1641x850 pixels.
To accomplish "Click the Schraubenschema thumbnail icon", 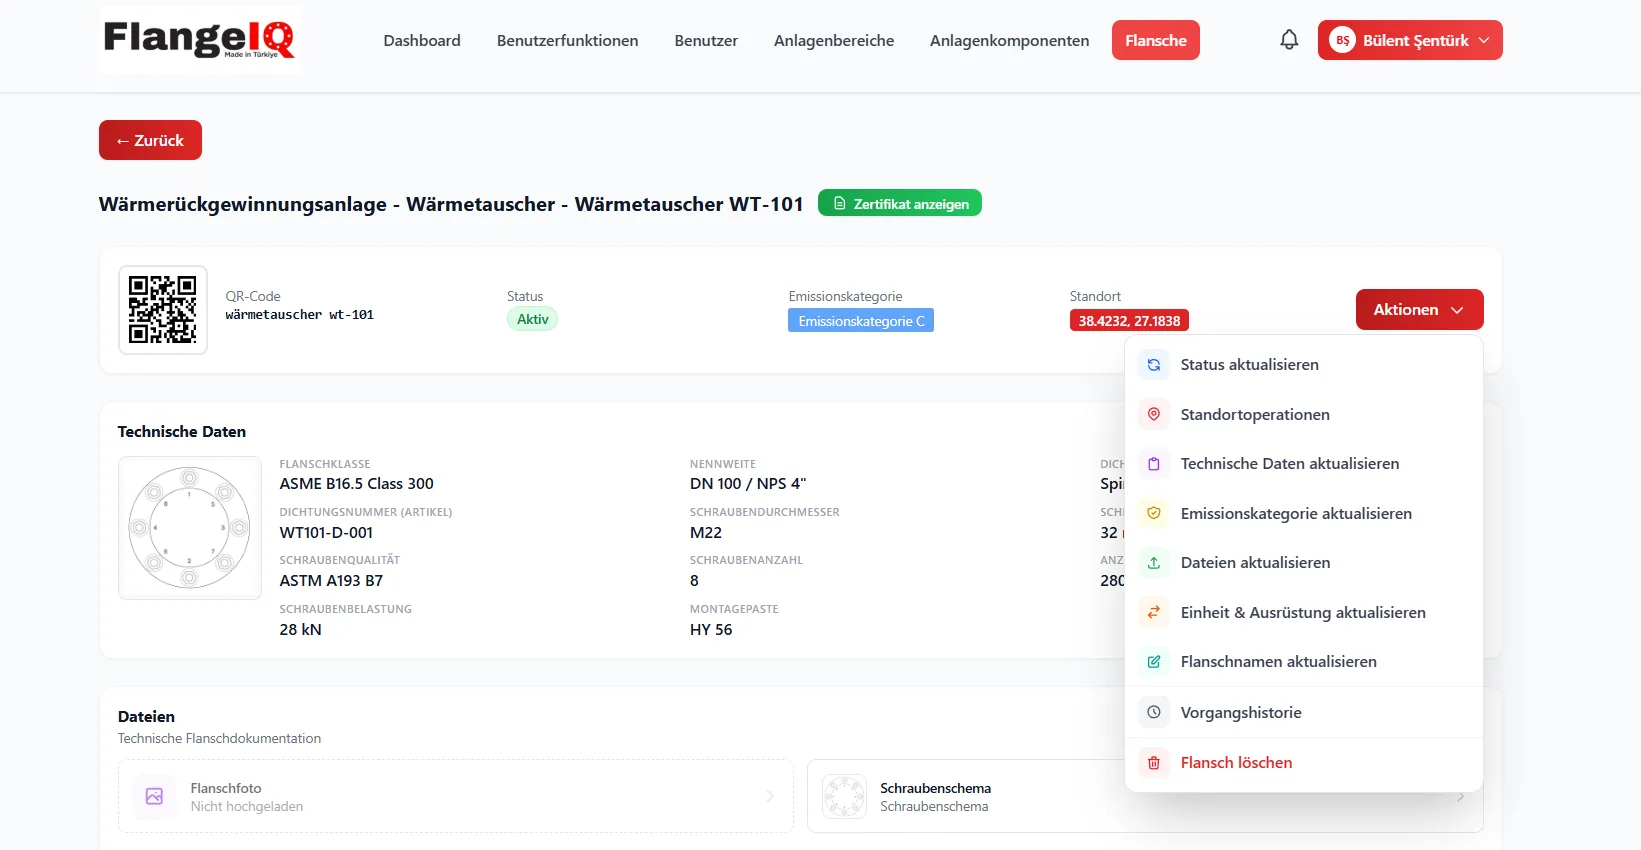I will coord(844,796).
